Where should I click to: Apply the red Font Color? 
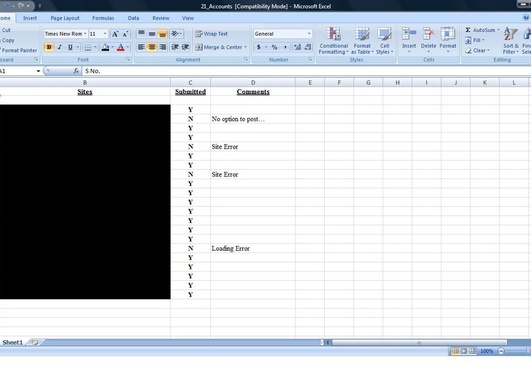(121, 47)
